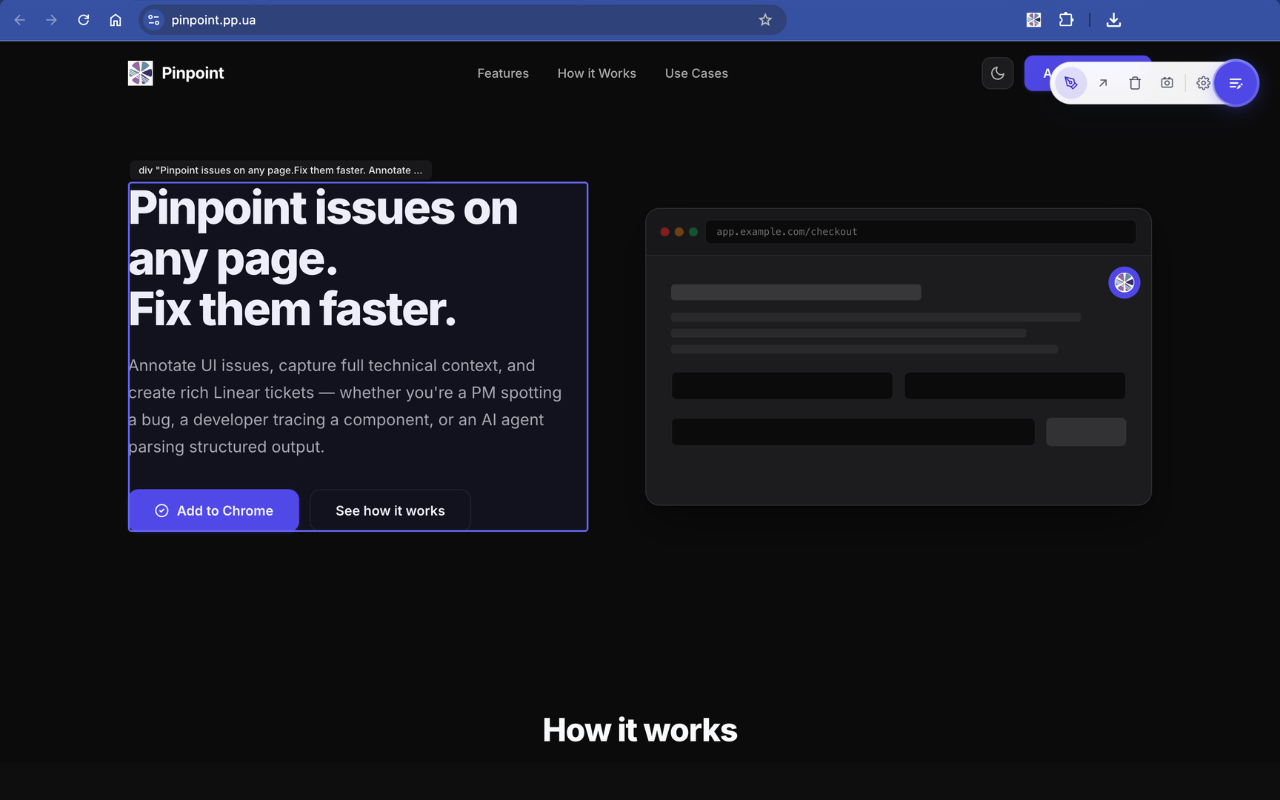Click the partially hidden header purple button

(x=1037, y=73)
